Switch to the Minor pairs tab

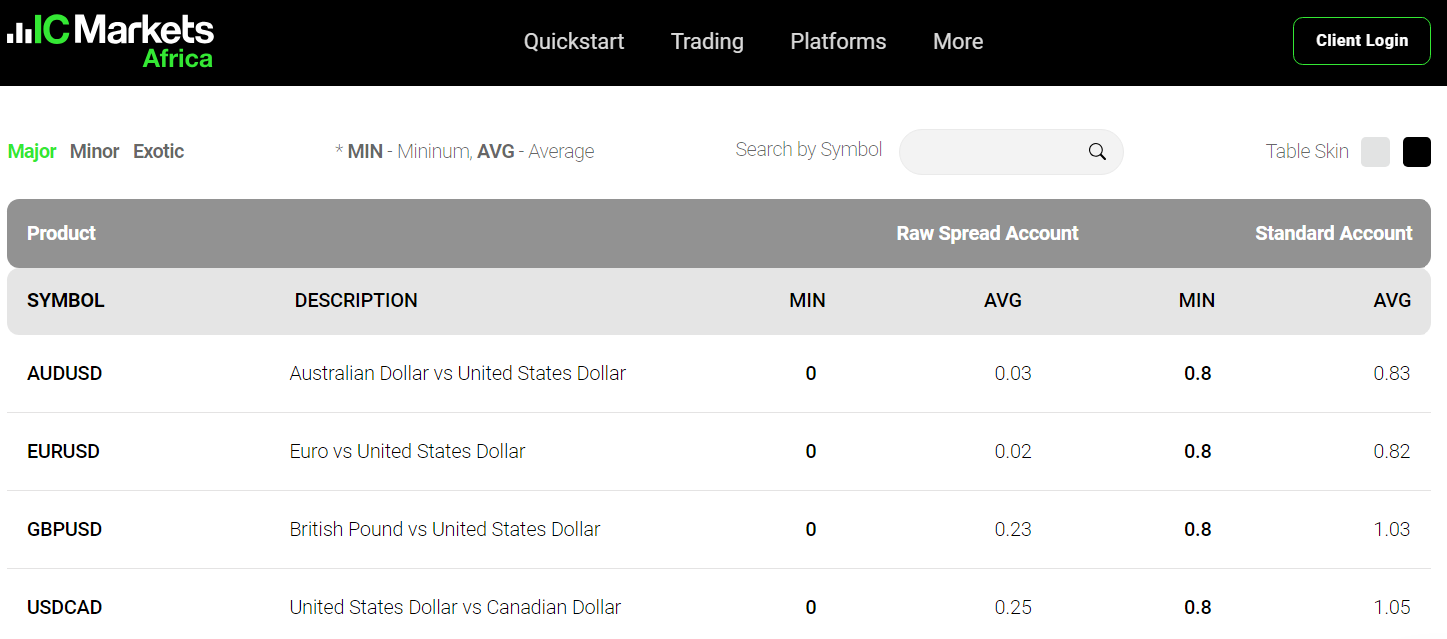(95, 152)
